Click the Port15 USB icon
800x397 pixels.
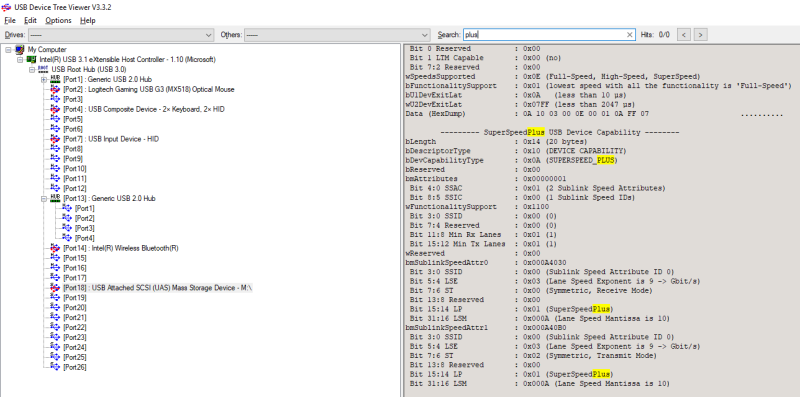click(55, 258)
